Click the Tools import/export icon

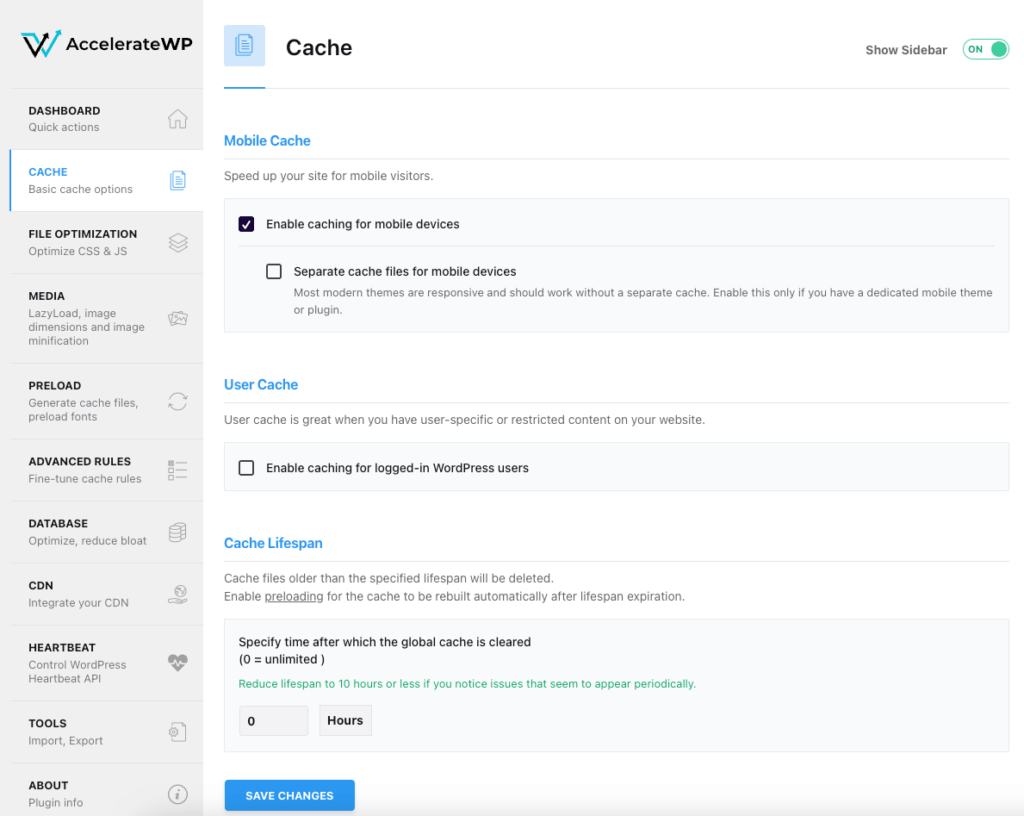click(x=178, y=731)
